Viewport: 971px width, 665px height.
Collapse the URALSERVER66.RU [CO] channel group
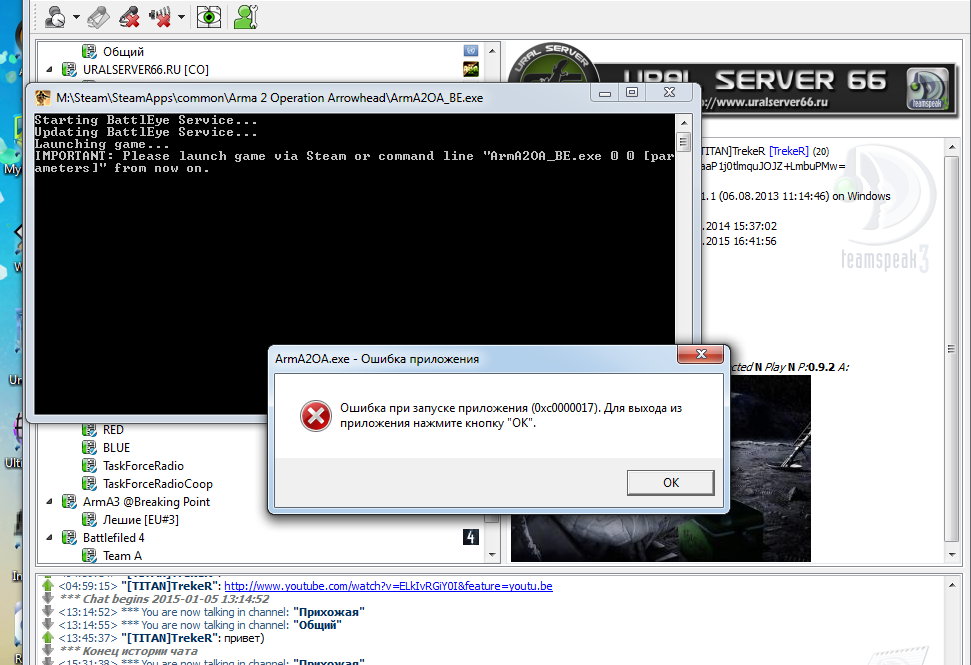[50, 69]
